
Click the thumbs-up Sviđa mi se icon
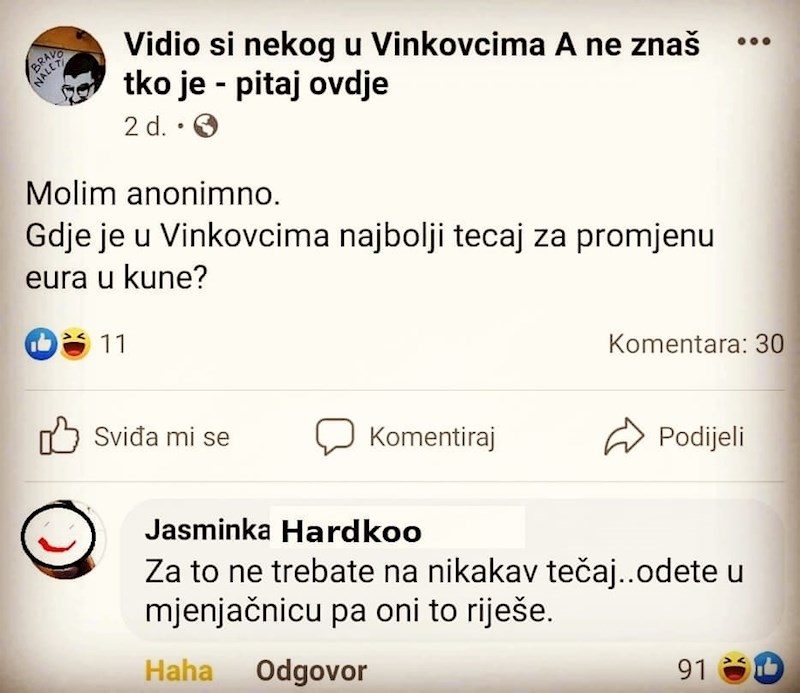tap(59, 435)
